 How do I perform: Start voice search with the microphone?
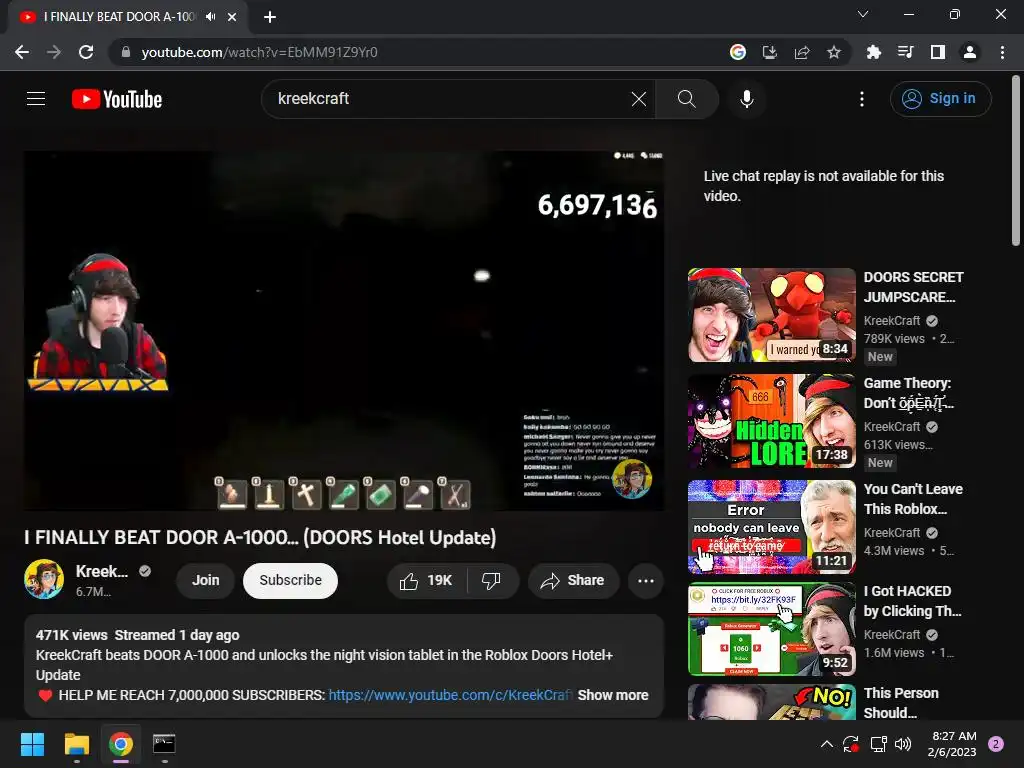(746, 99)
